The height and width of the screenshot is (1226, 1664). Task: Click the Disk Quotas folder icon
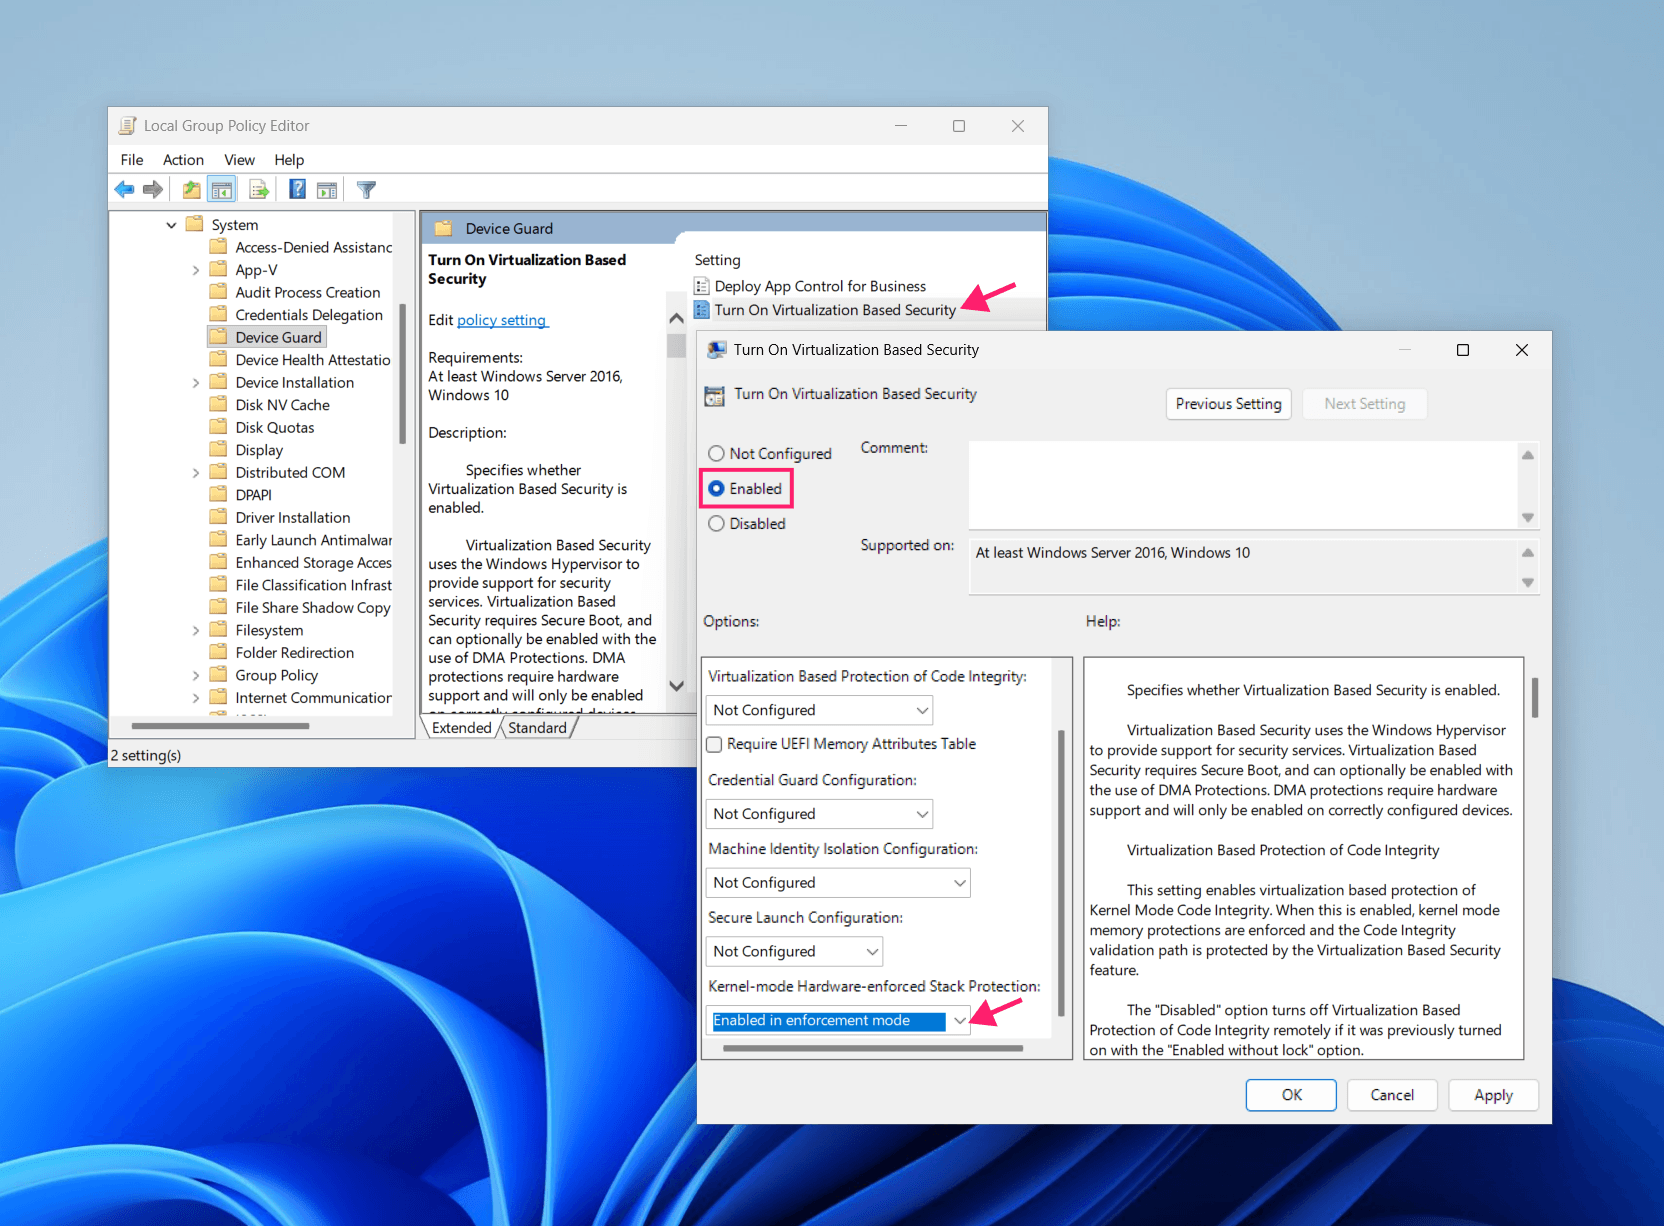pos(218,427)
